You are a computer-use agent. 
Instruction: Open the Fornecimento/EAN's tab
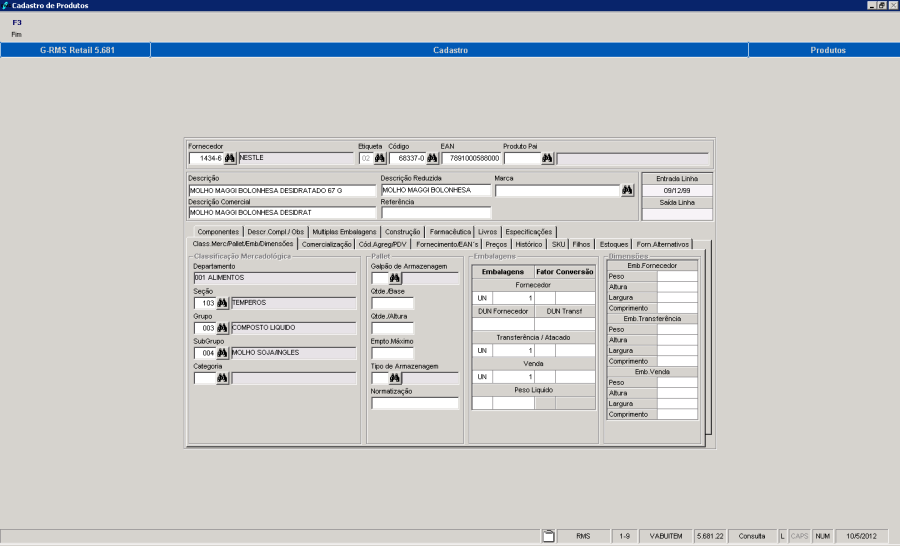coord(447,245)
